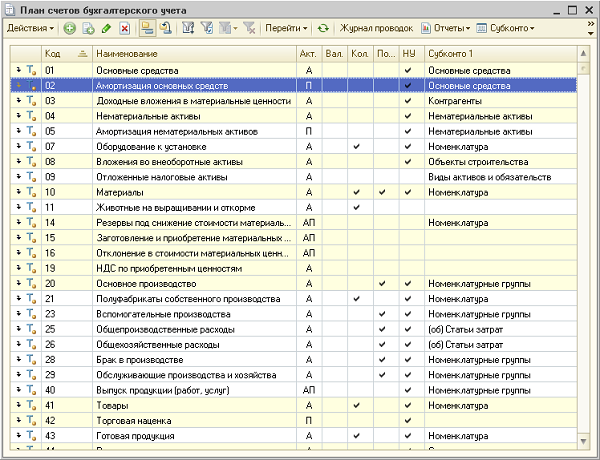Click the Кол. checkmark for Товары row
The width and height of the screenshot is (600, 460).
click(357, 405)
